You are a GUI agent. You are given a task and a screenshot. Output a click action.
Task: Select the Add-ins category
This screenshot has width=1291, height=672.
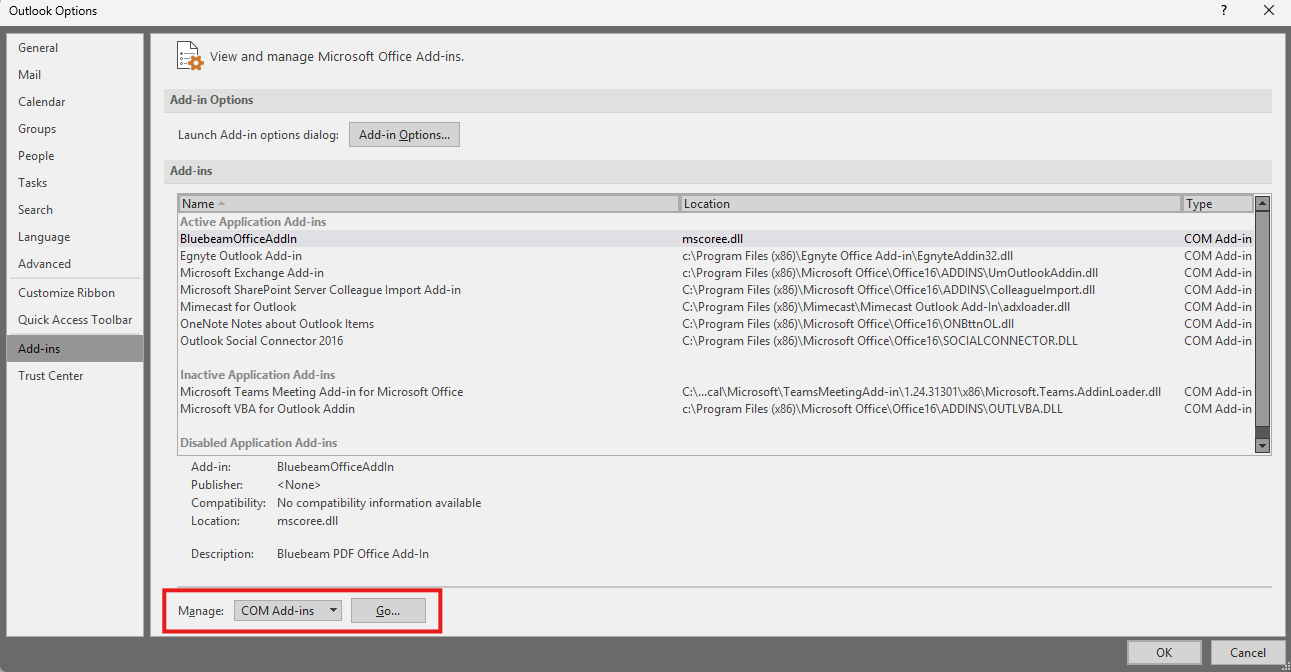tap(75, 349)
